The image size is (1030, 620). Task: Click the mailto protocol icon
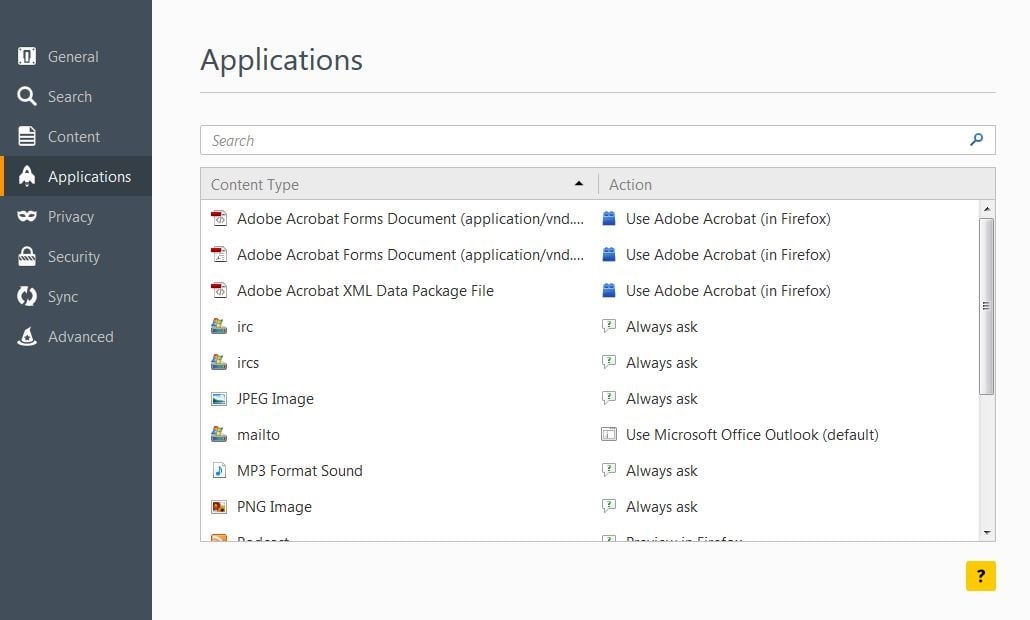(219, 434)
